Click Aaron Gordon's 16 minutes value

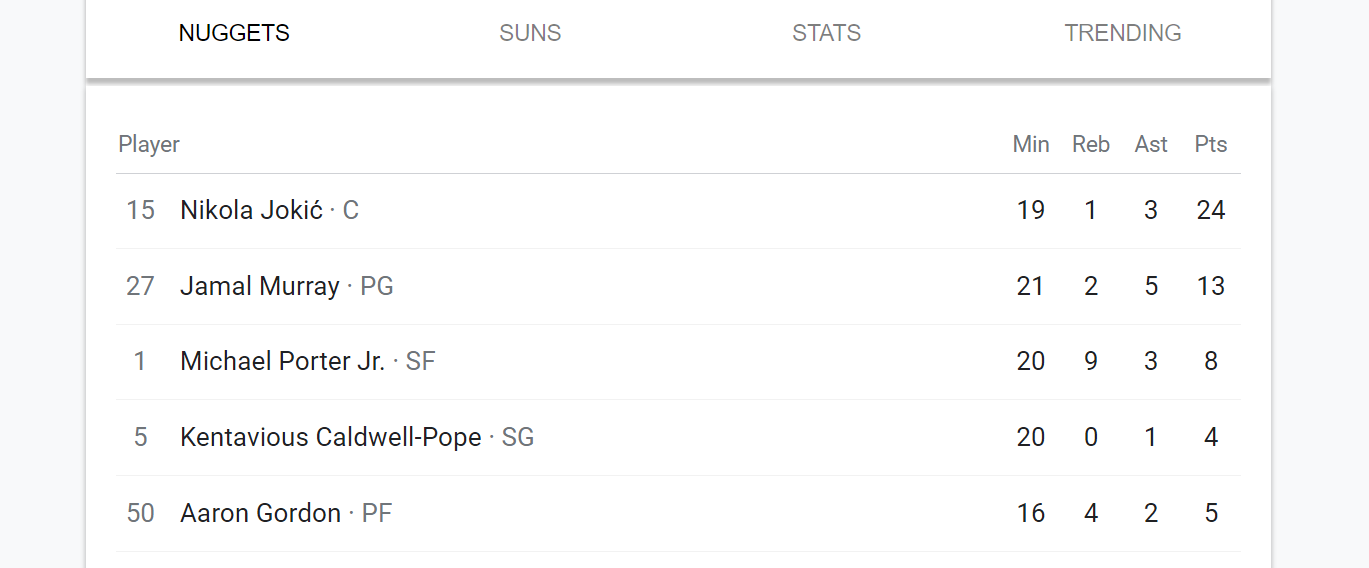(1031, 513)
